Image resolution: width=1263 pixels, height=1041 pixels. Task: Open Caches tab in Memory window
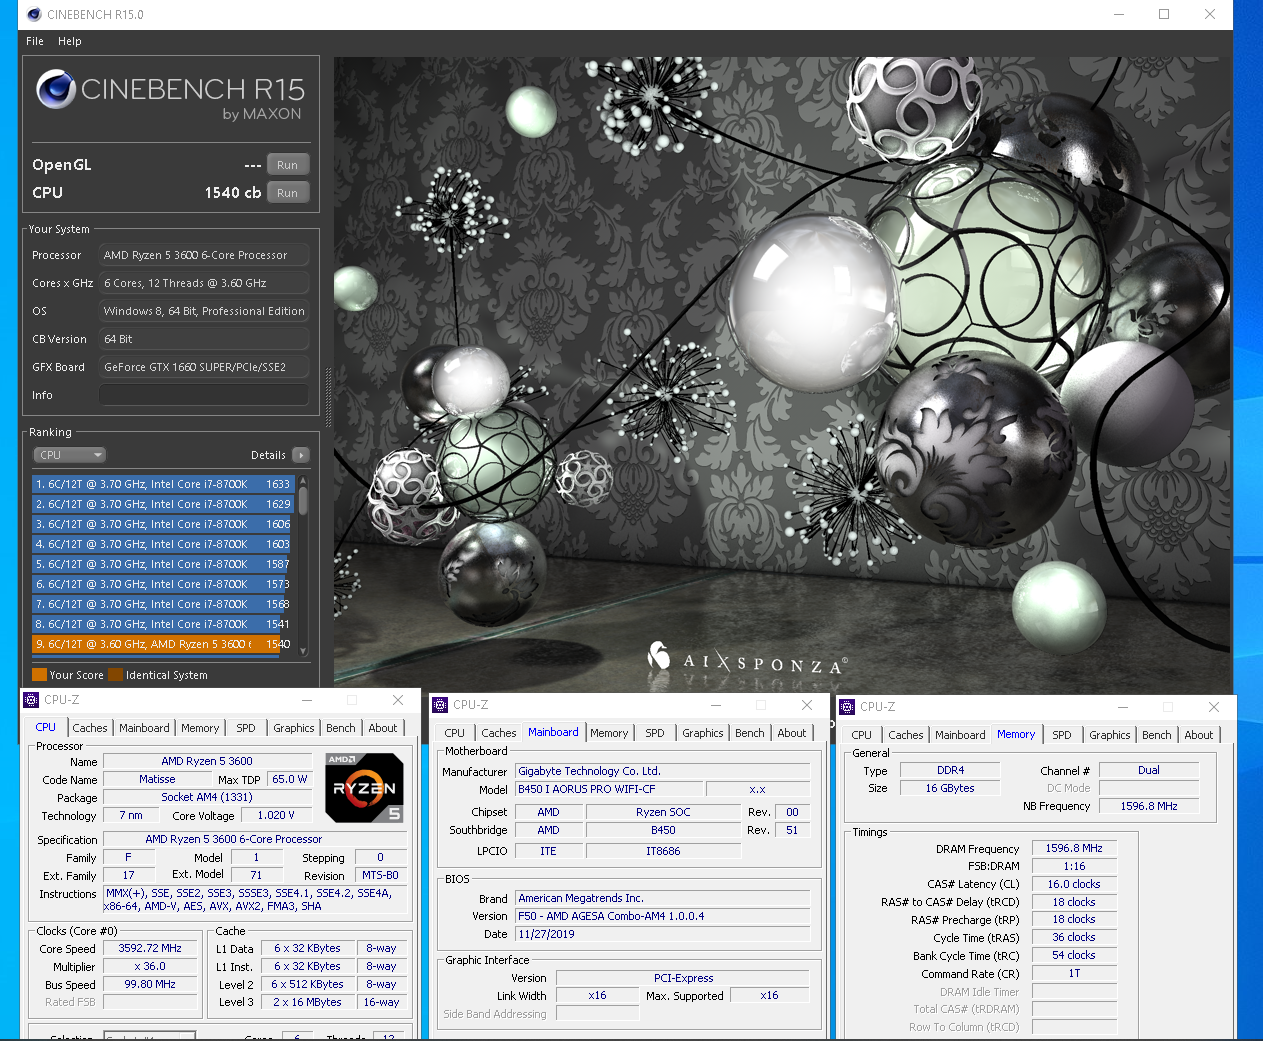click(905, 735)
